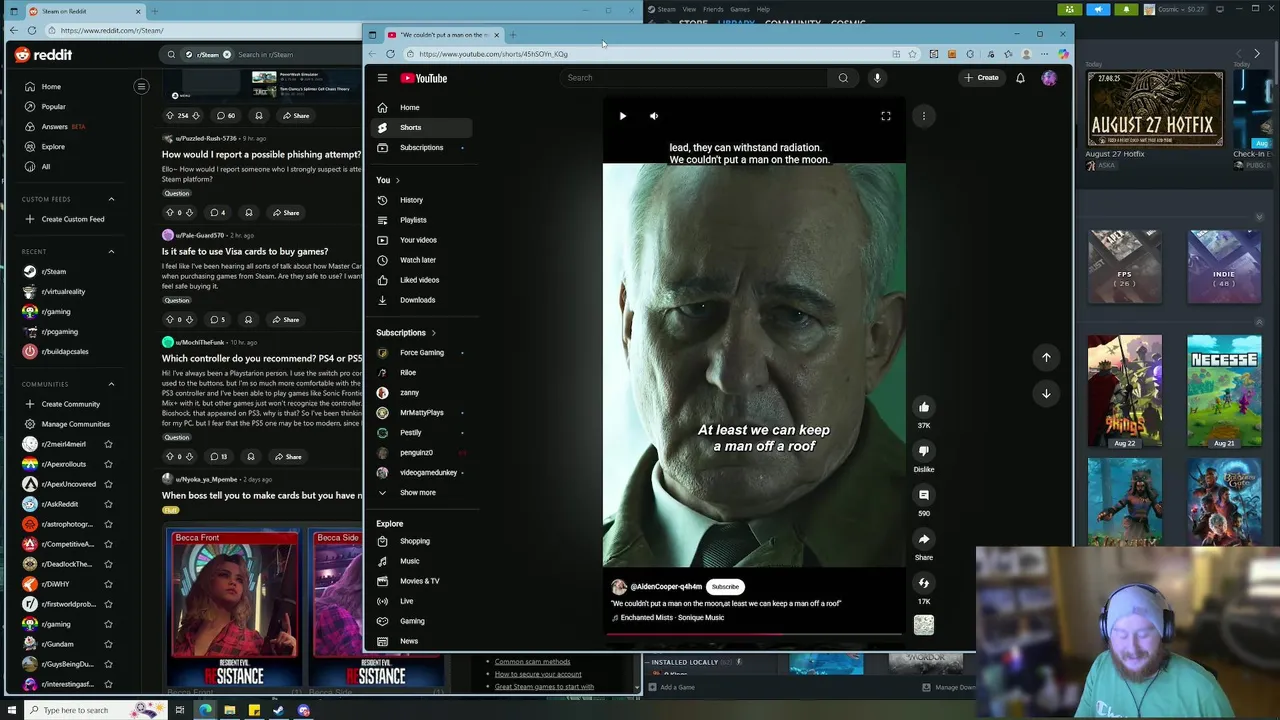Favorite r/2meirl4meirl with star toggle
The image size is (1280, 720).
point(108,444)
